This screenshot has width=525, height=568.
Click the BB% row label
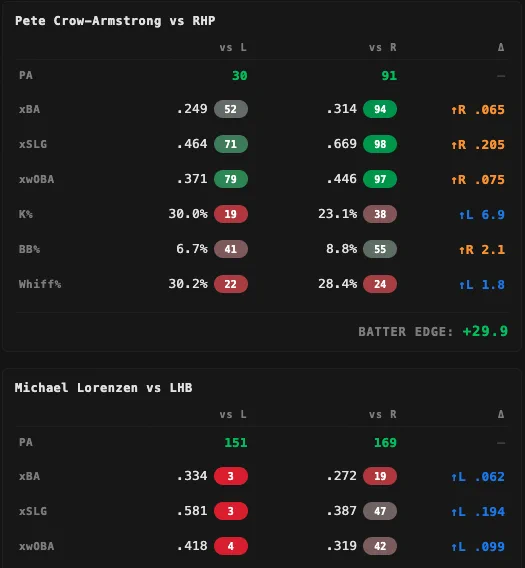click(29, 249)
